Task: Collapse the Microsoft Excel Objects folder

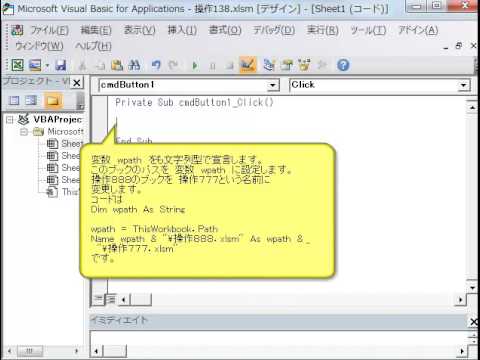Action: click(24, 132)
